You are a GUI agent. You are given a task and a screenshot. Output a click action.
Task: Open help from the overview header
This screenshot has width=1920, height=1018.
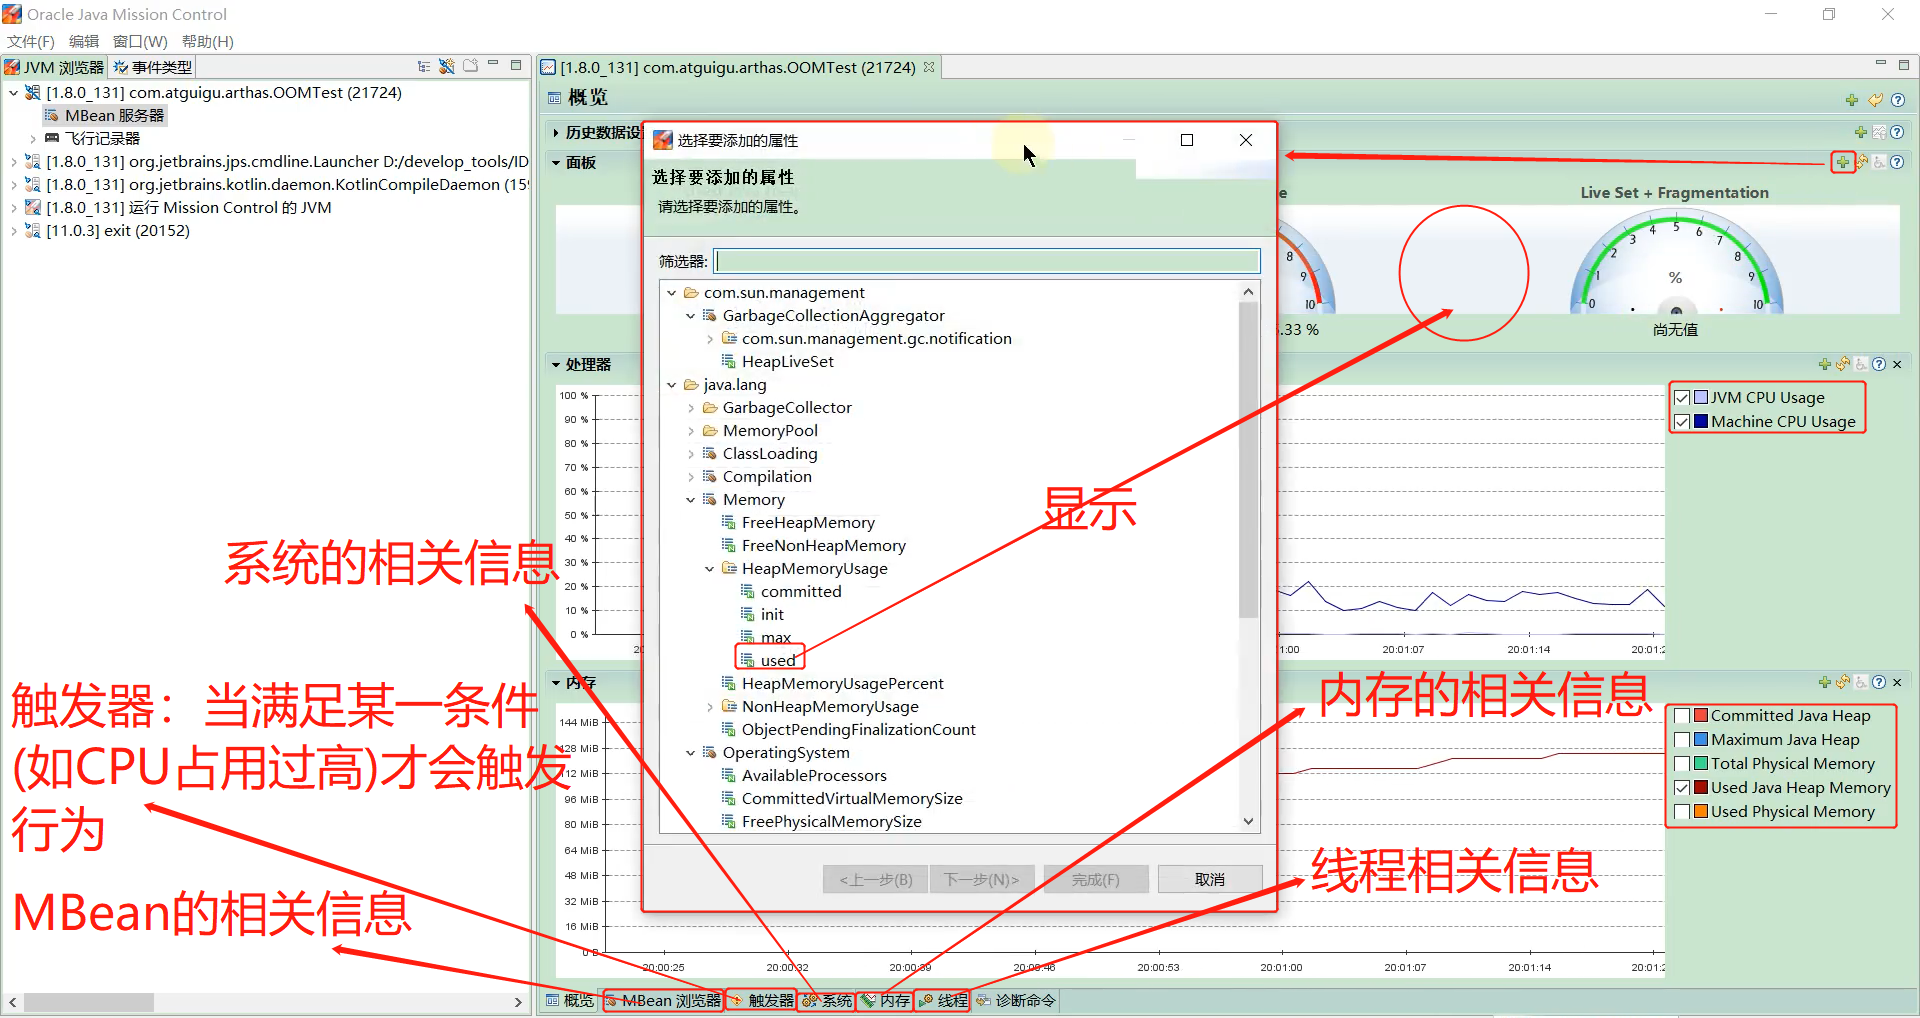pyautogui.click(x=1898, y=99)
